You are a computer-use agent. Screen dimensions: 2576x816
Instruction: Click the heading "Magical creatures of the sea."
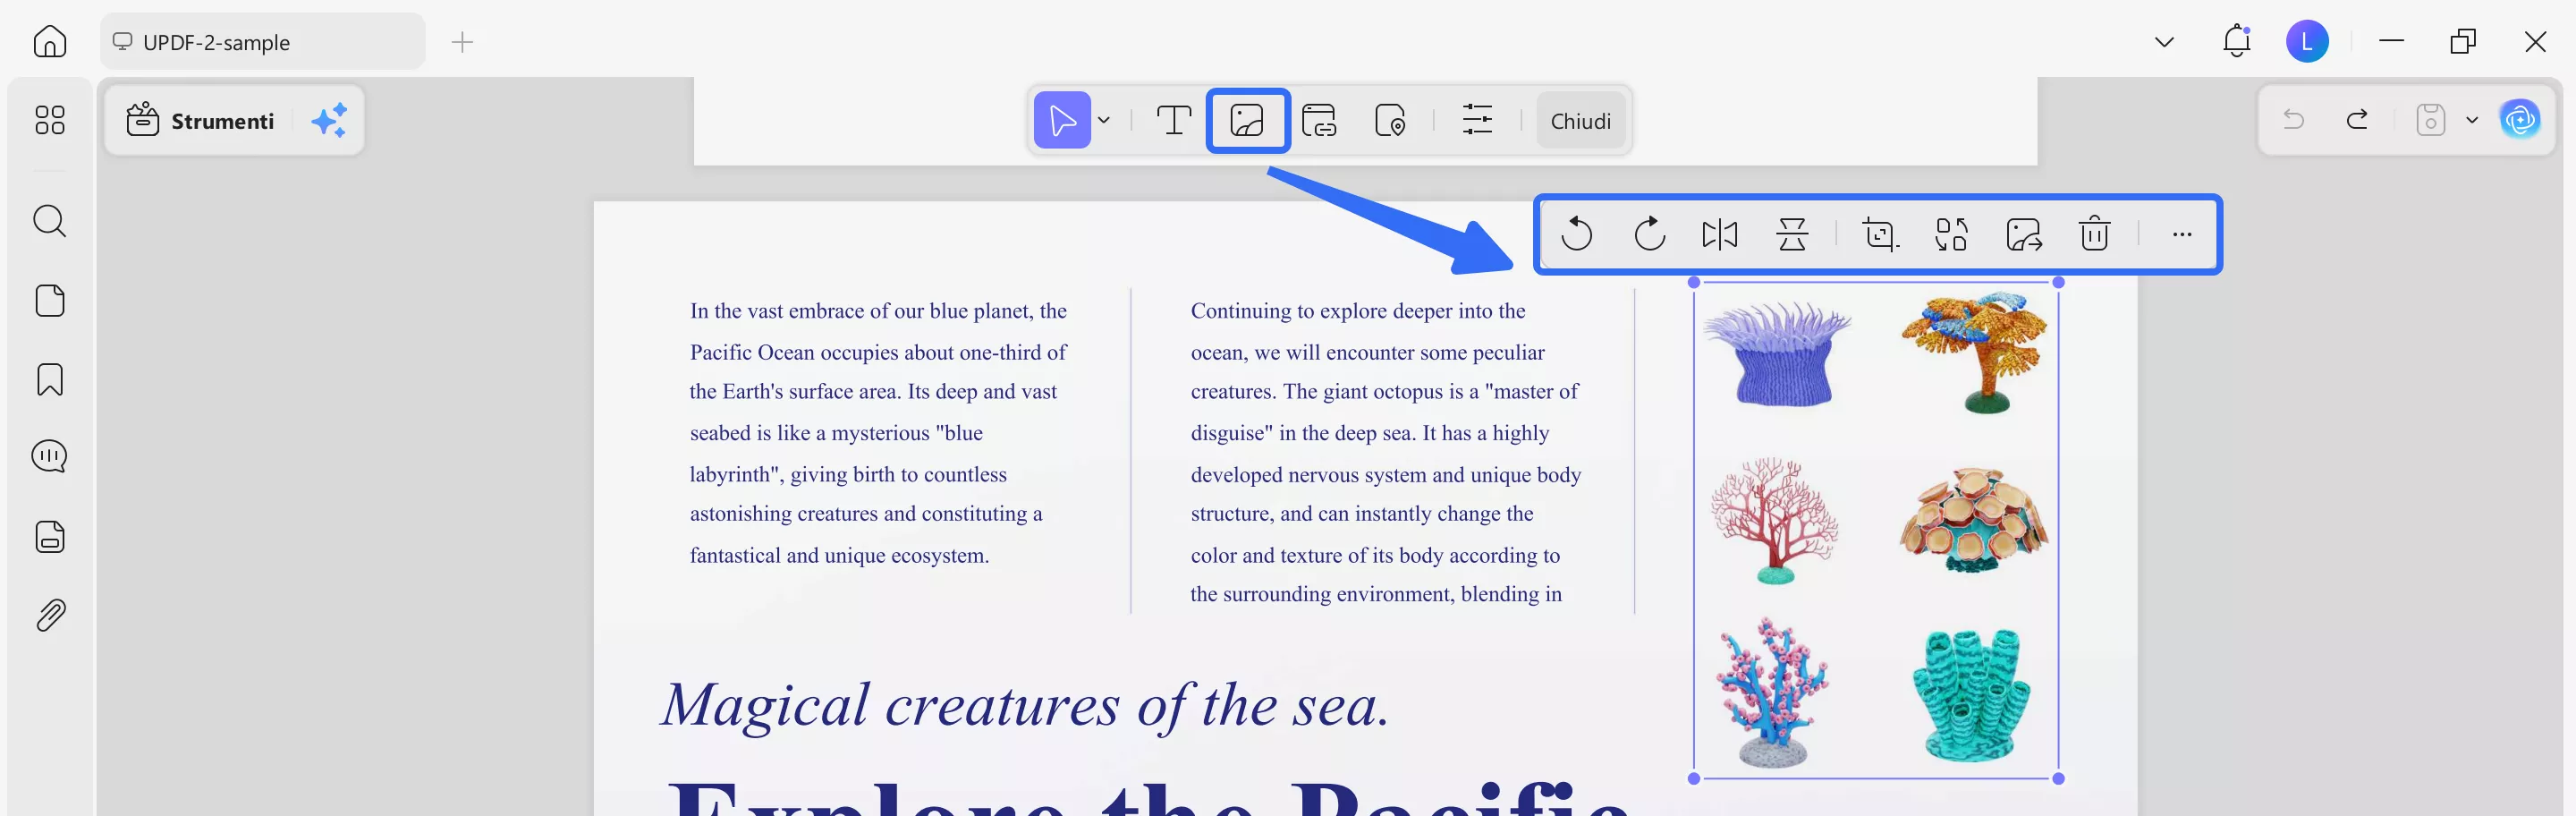[1026, 706]
